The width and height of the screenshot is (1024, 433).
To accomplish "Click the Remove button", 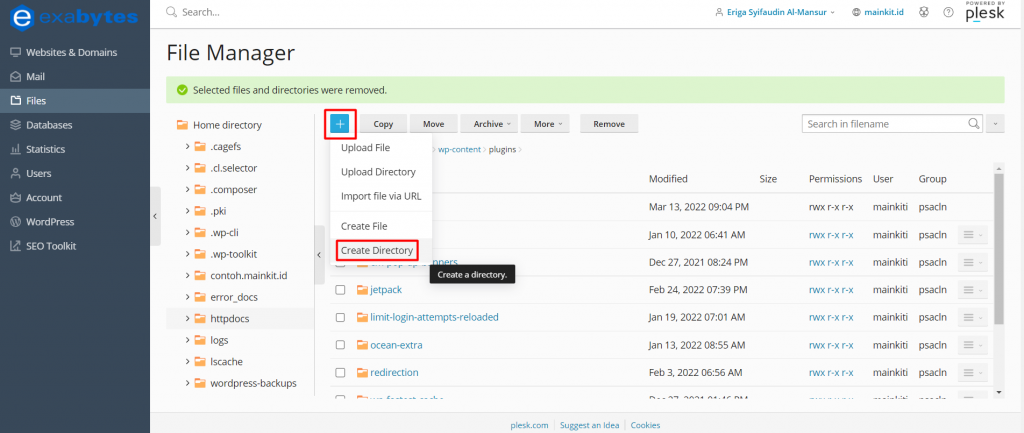I will tap(609, 124).
